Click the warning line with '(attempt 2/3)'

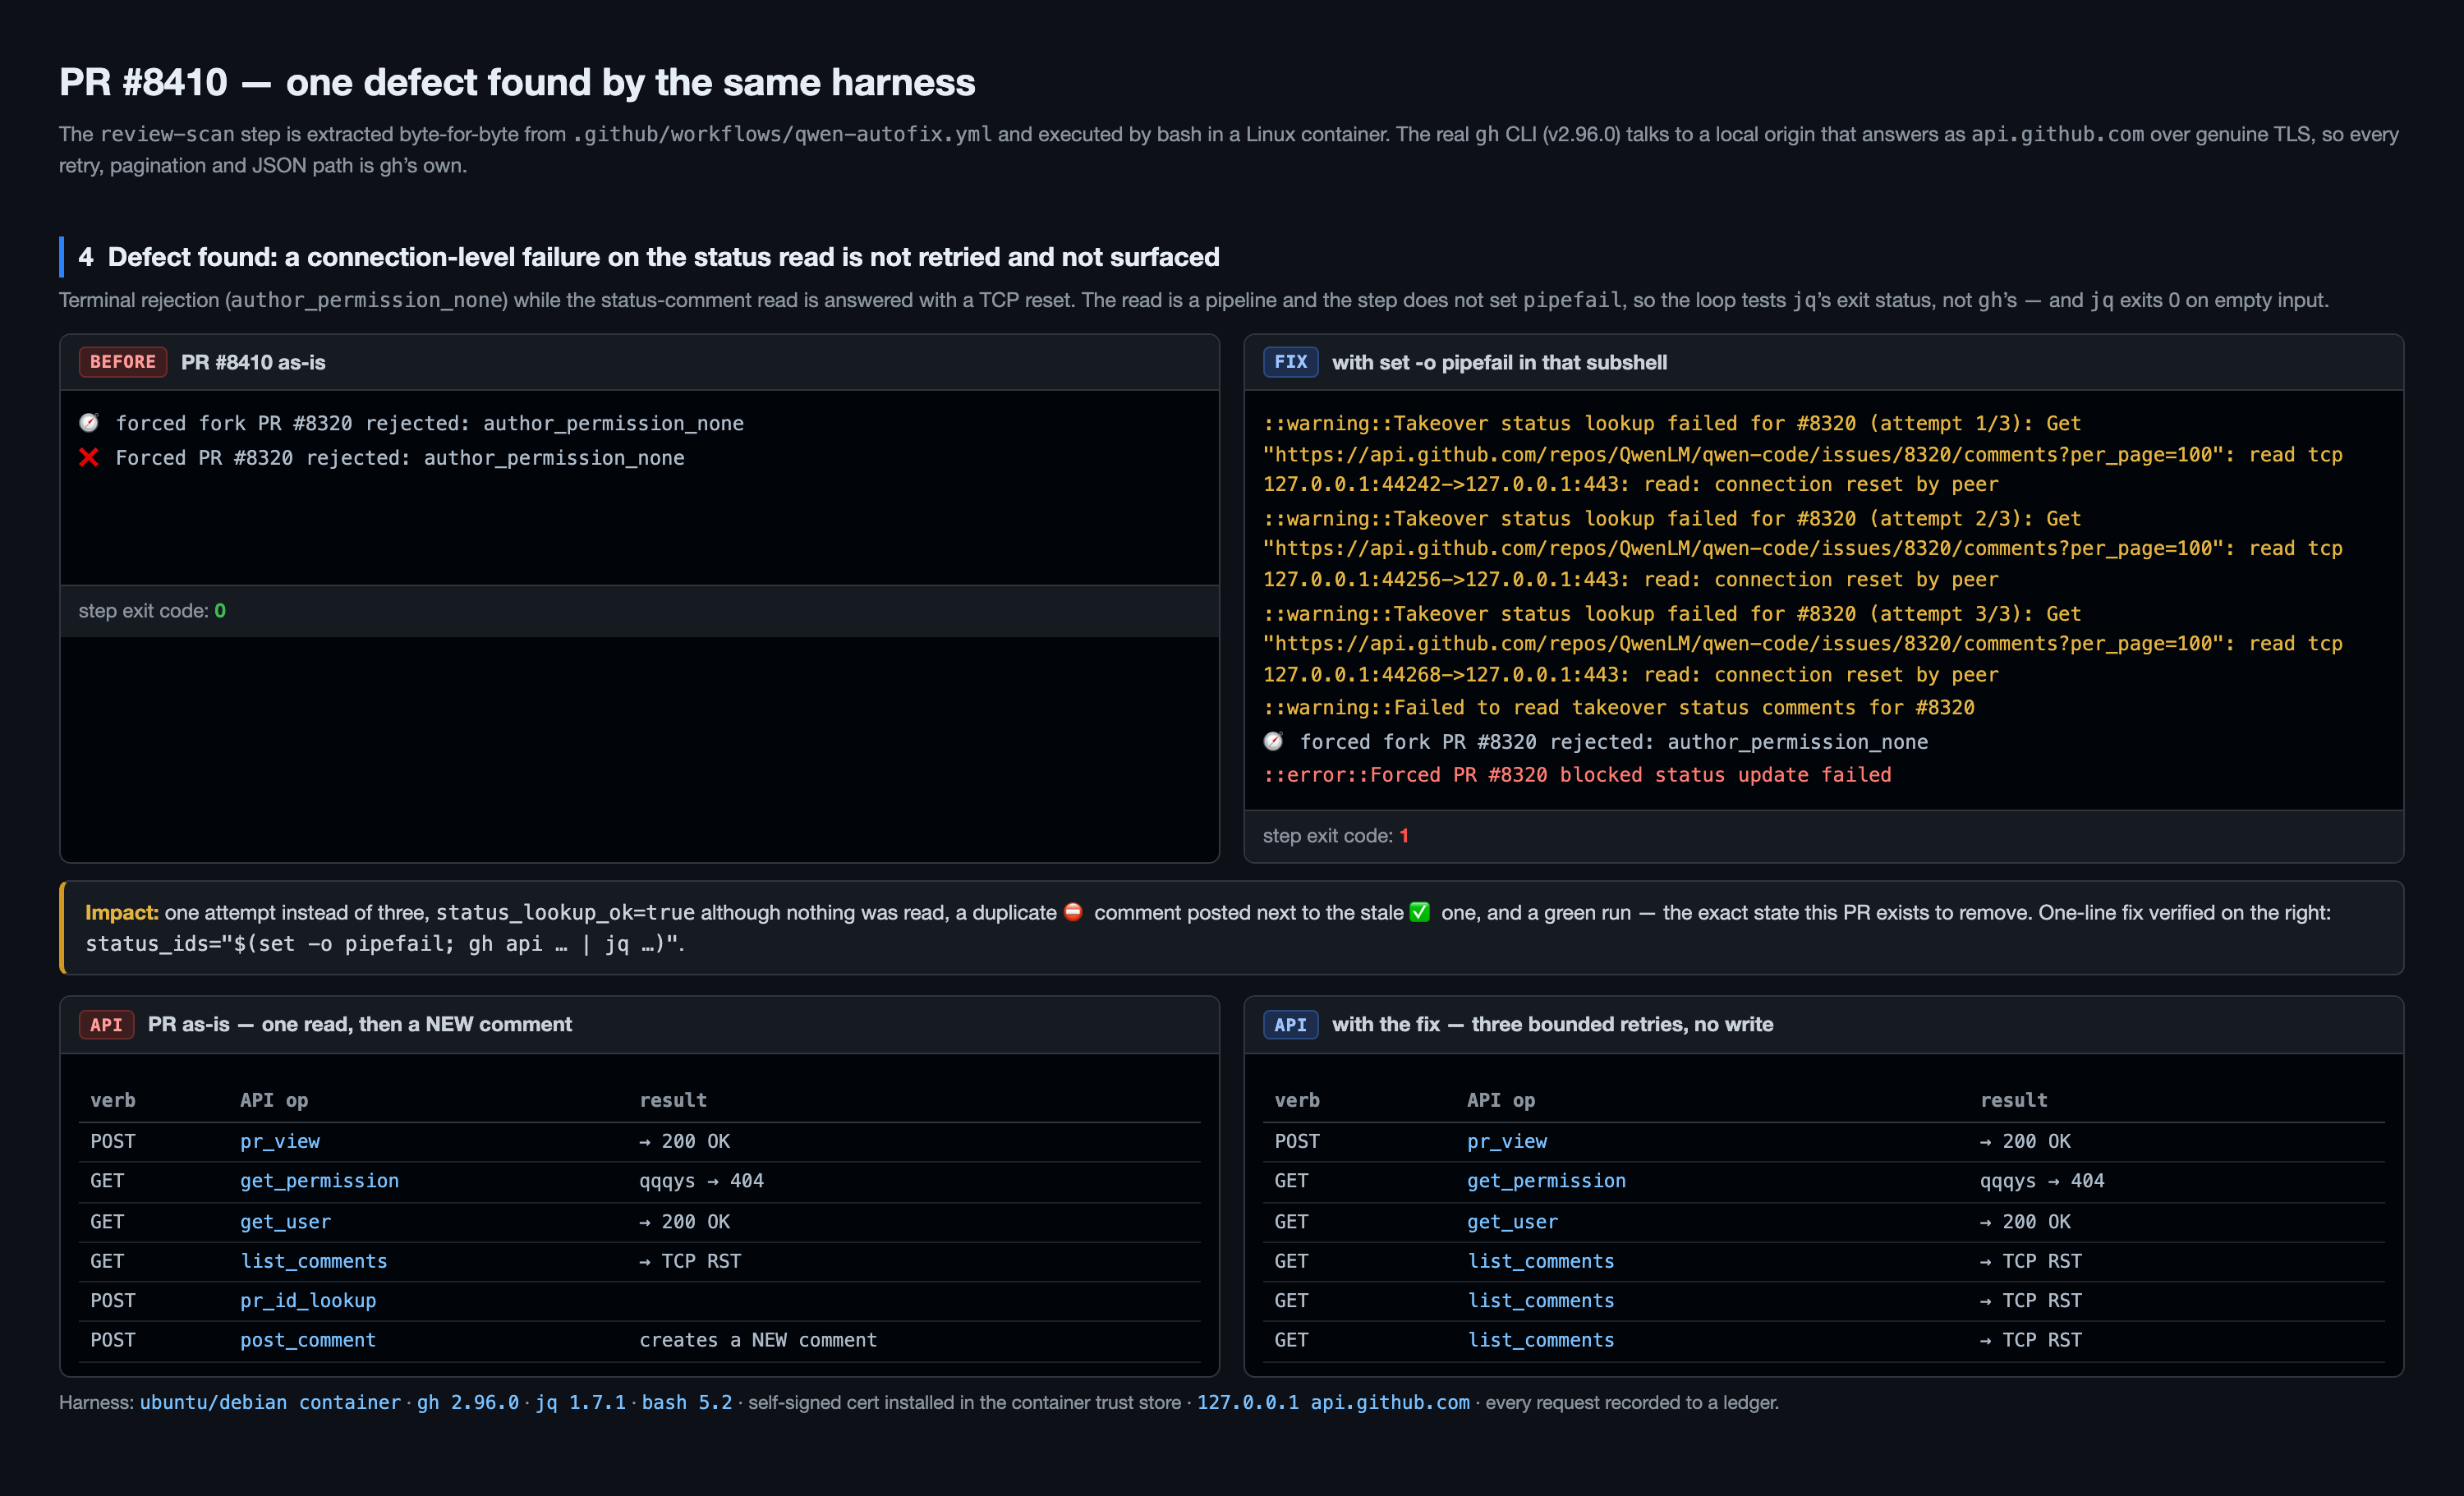1802,549
